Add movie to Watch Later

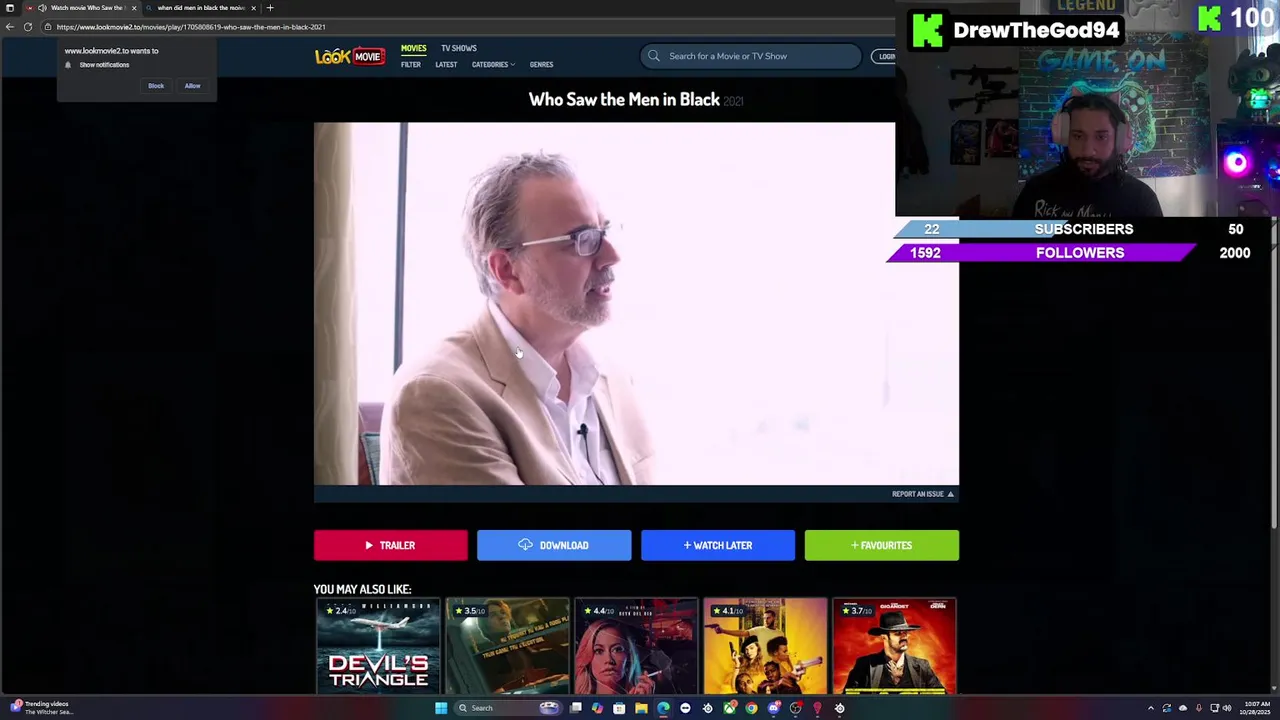(x=718, y=545)
